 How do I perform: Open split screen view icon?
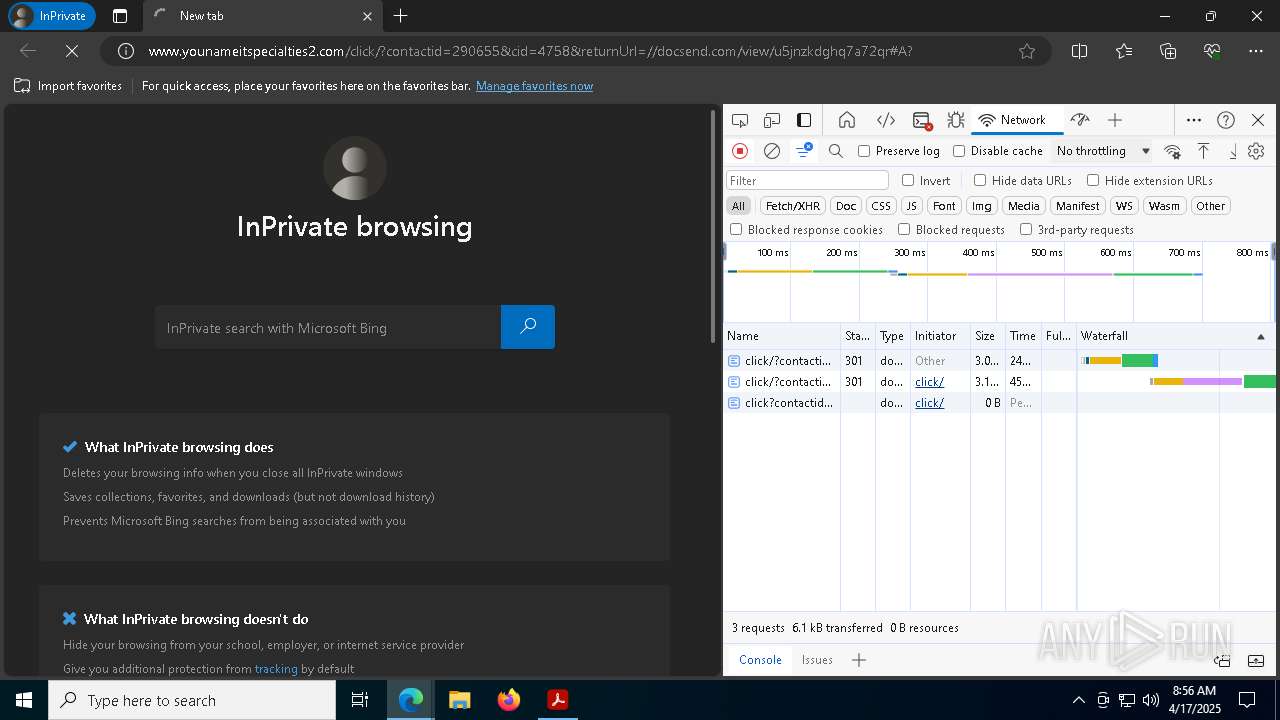(1080, 51)
